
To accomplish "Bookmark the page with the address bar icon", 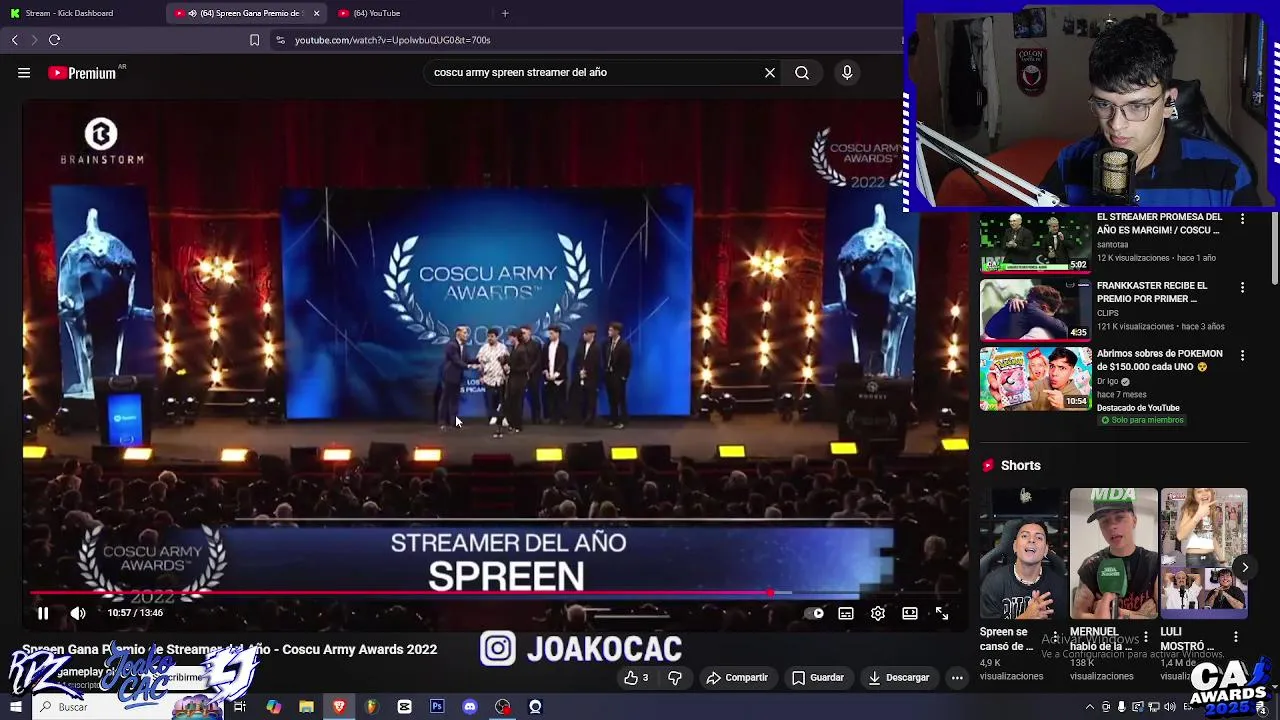I will click(x=254, y=40).
